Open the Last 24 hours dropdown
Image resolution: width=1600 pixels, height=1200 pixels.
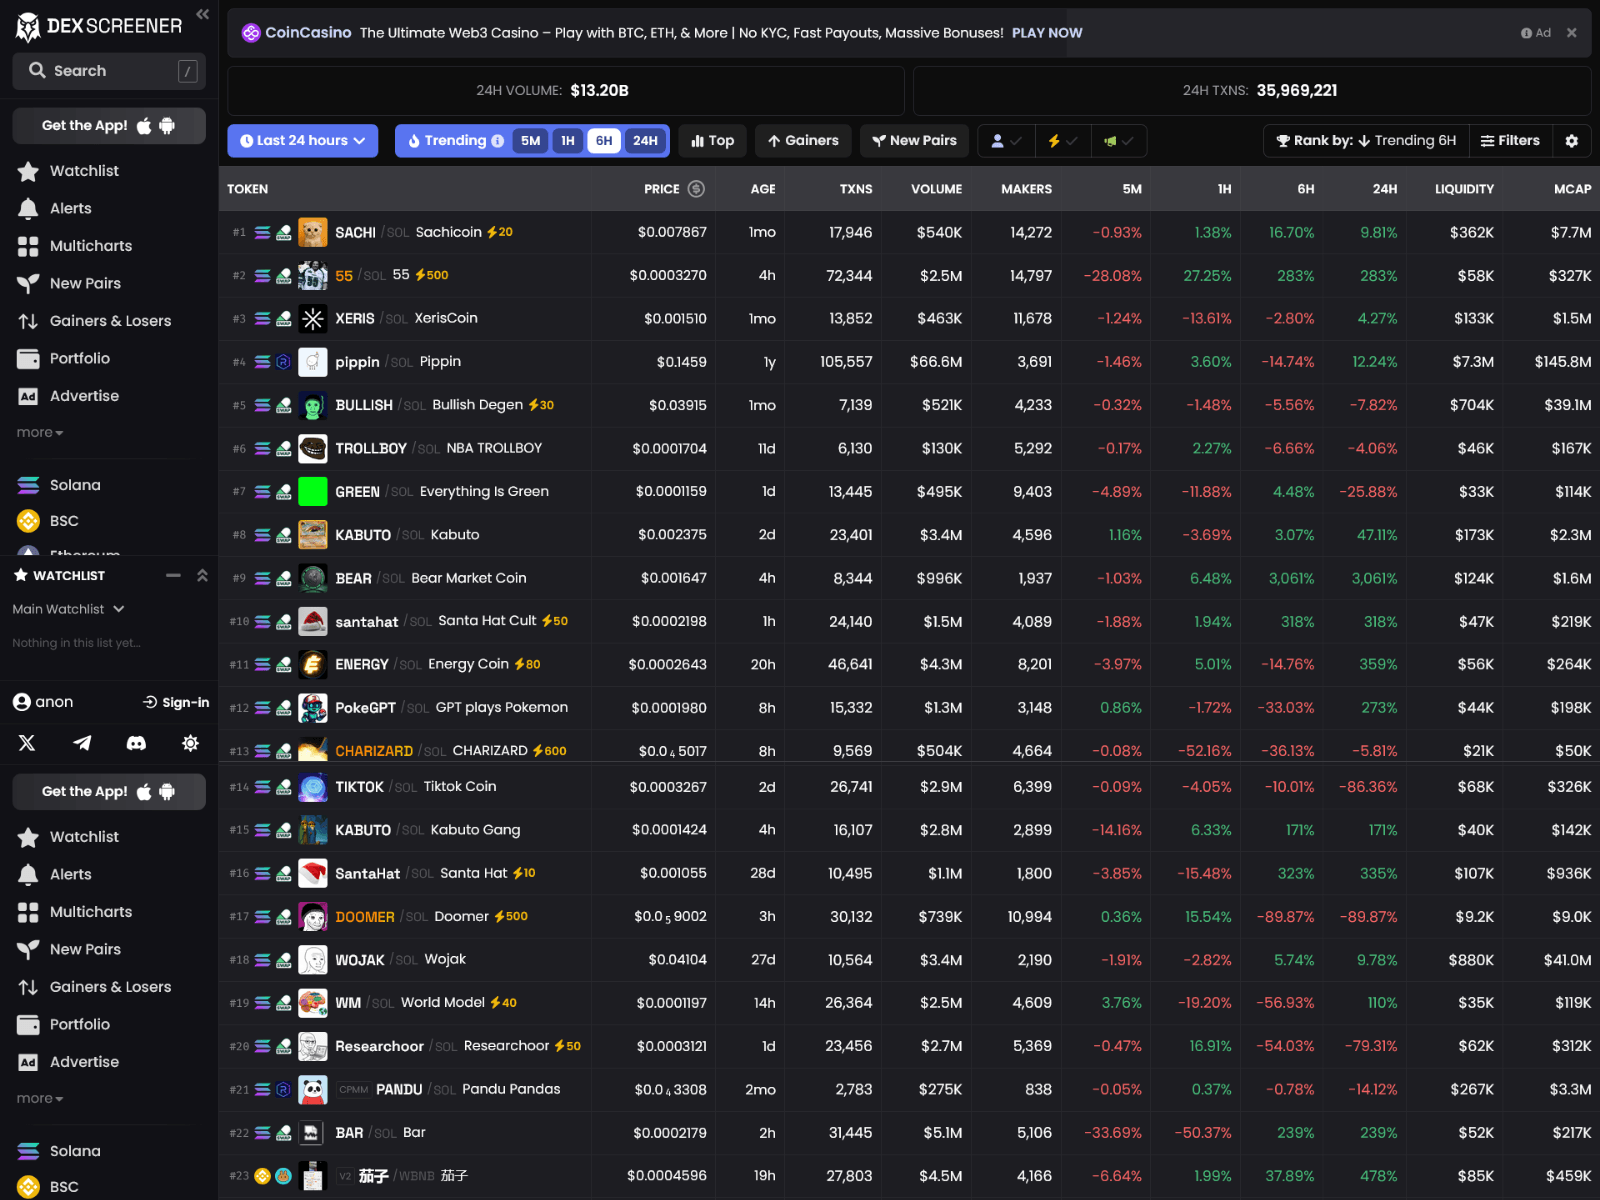pos(303,141)
